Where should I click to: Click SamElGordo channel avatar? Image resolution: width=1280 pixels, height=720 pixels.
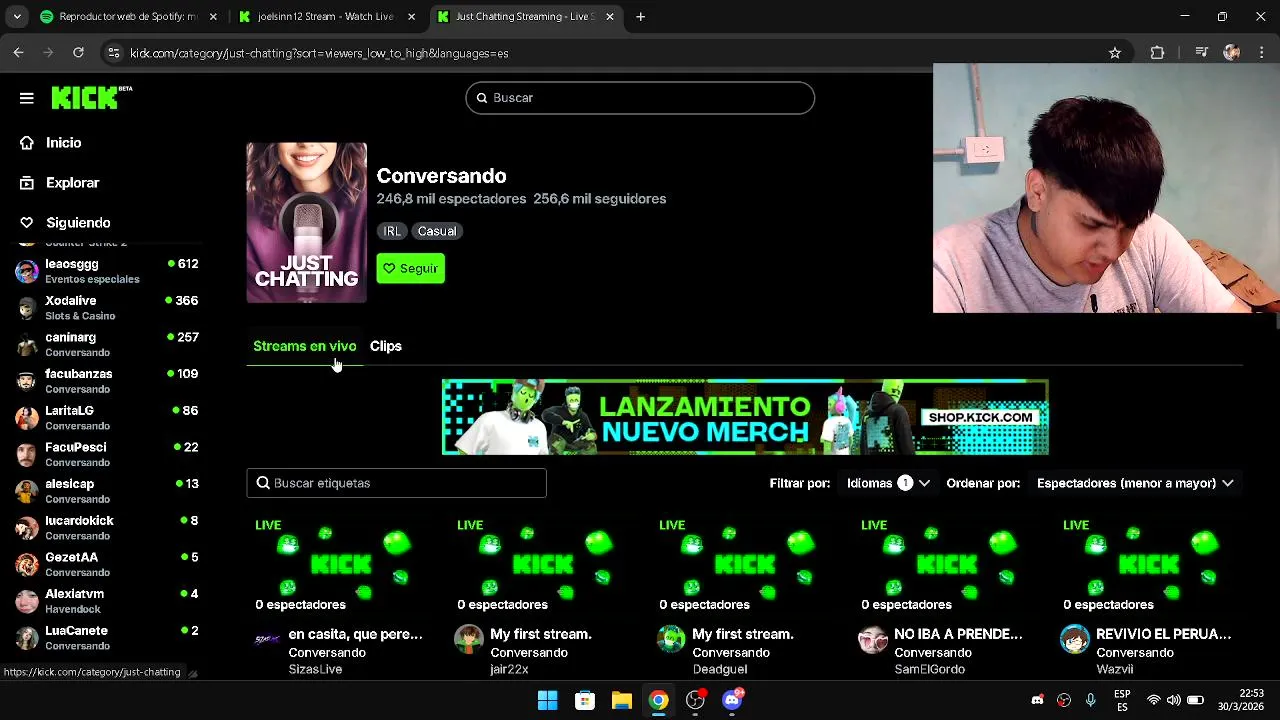873,639
